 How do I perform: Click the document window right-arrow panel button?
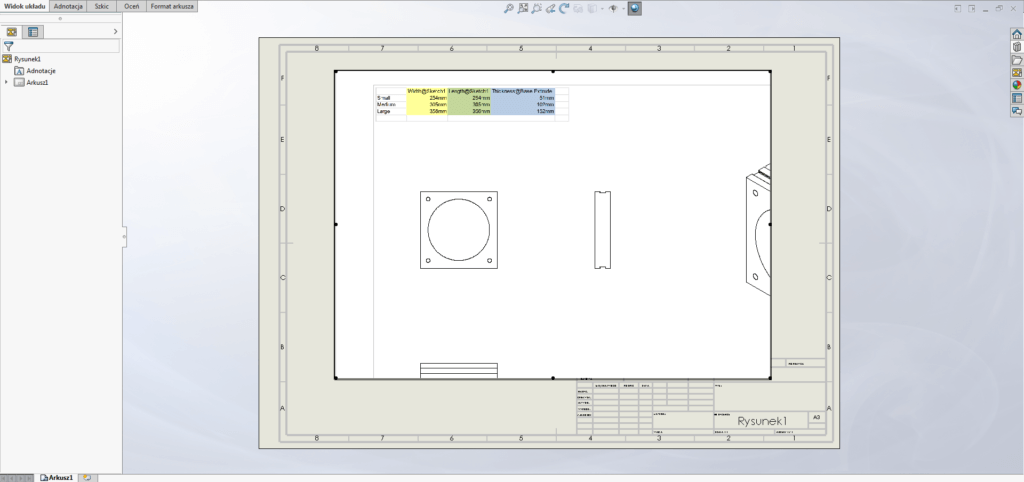pyautogui.click(x=972, y=8)
